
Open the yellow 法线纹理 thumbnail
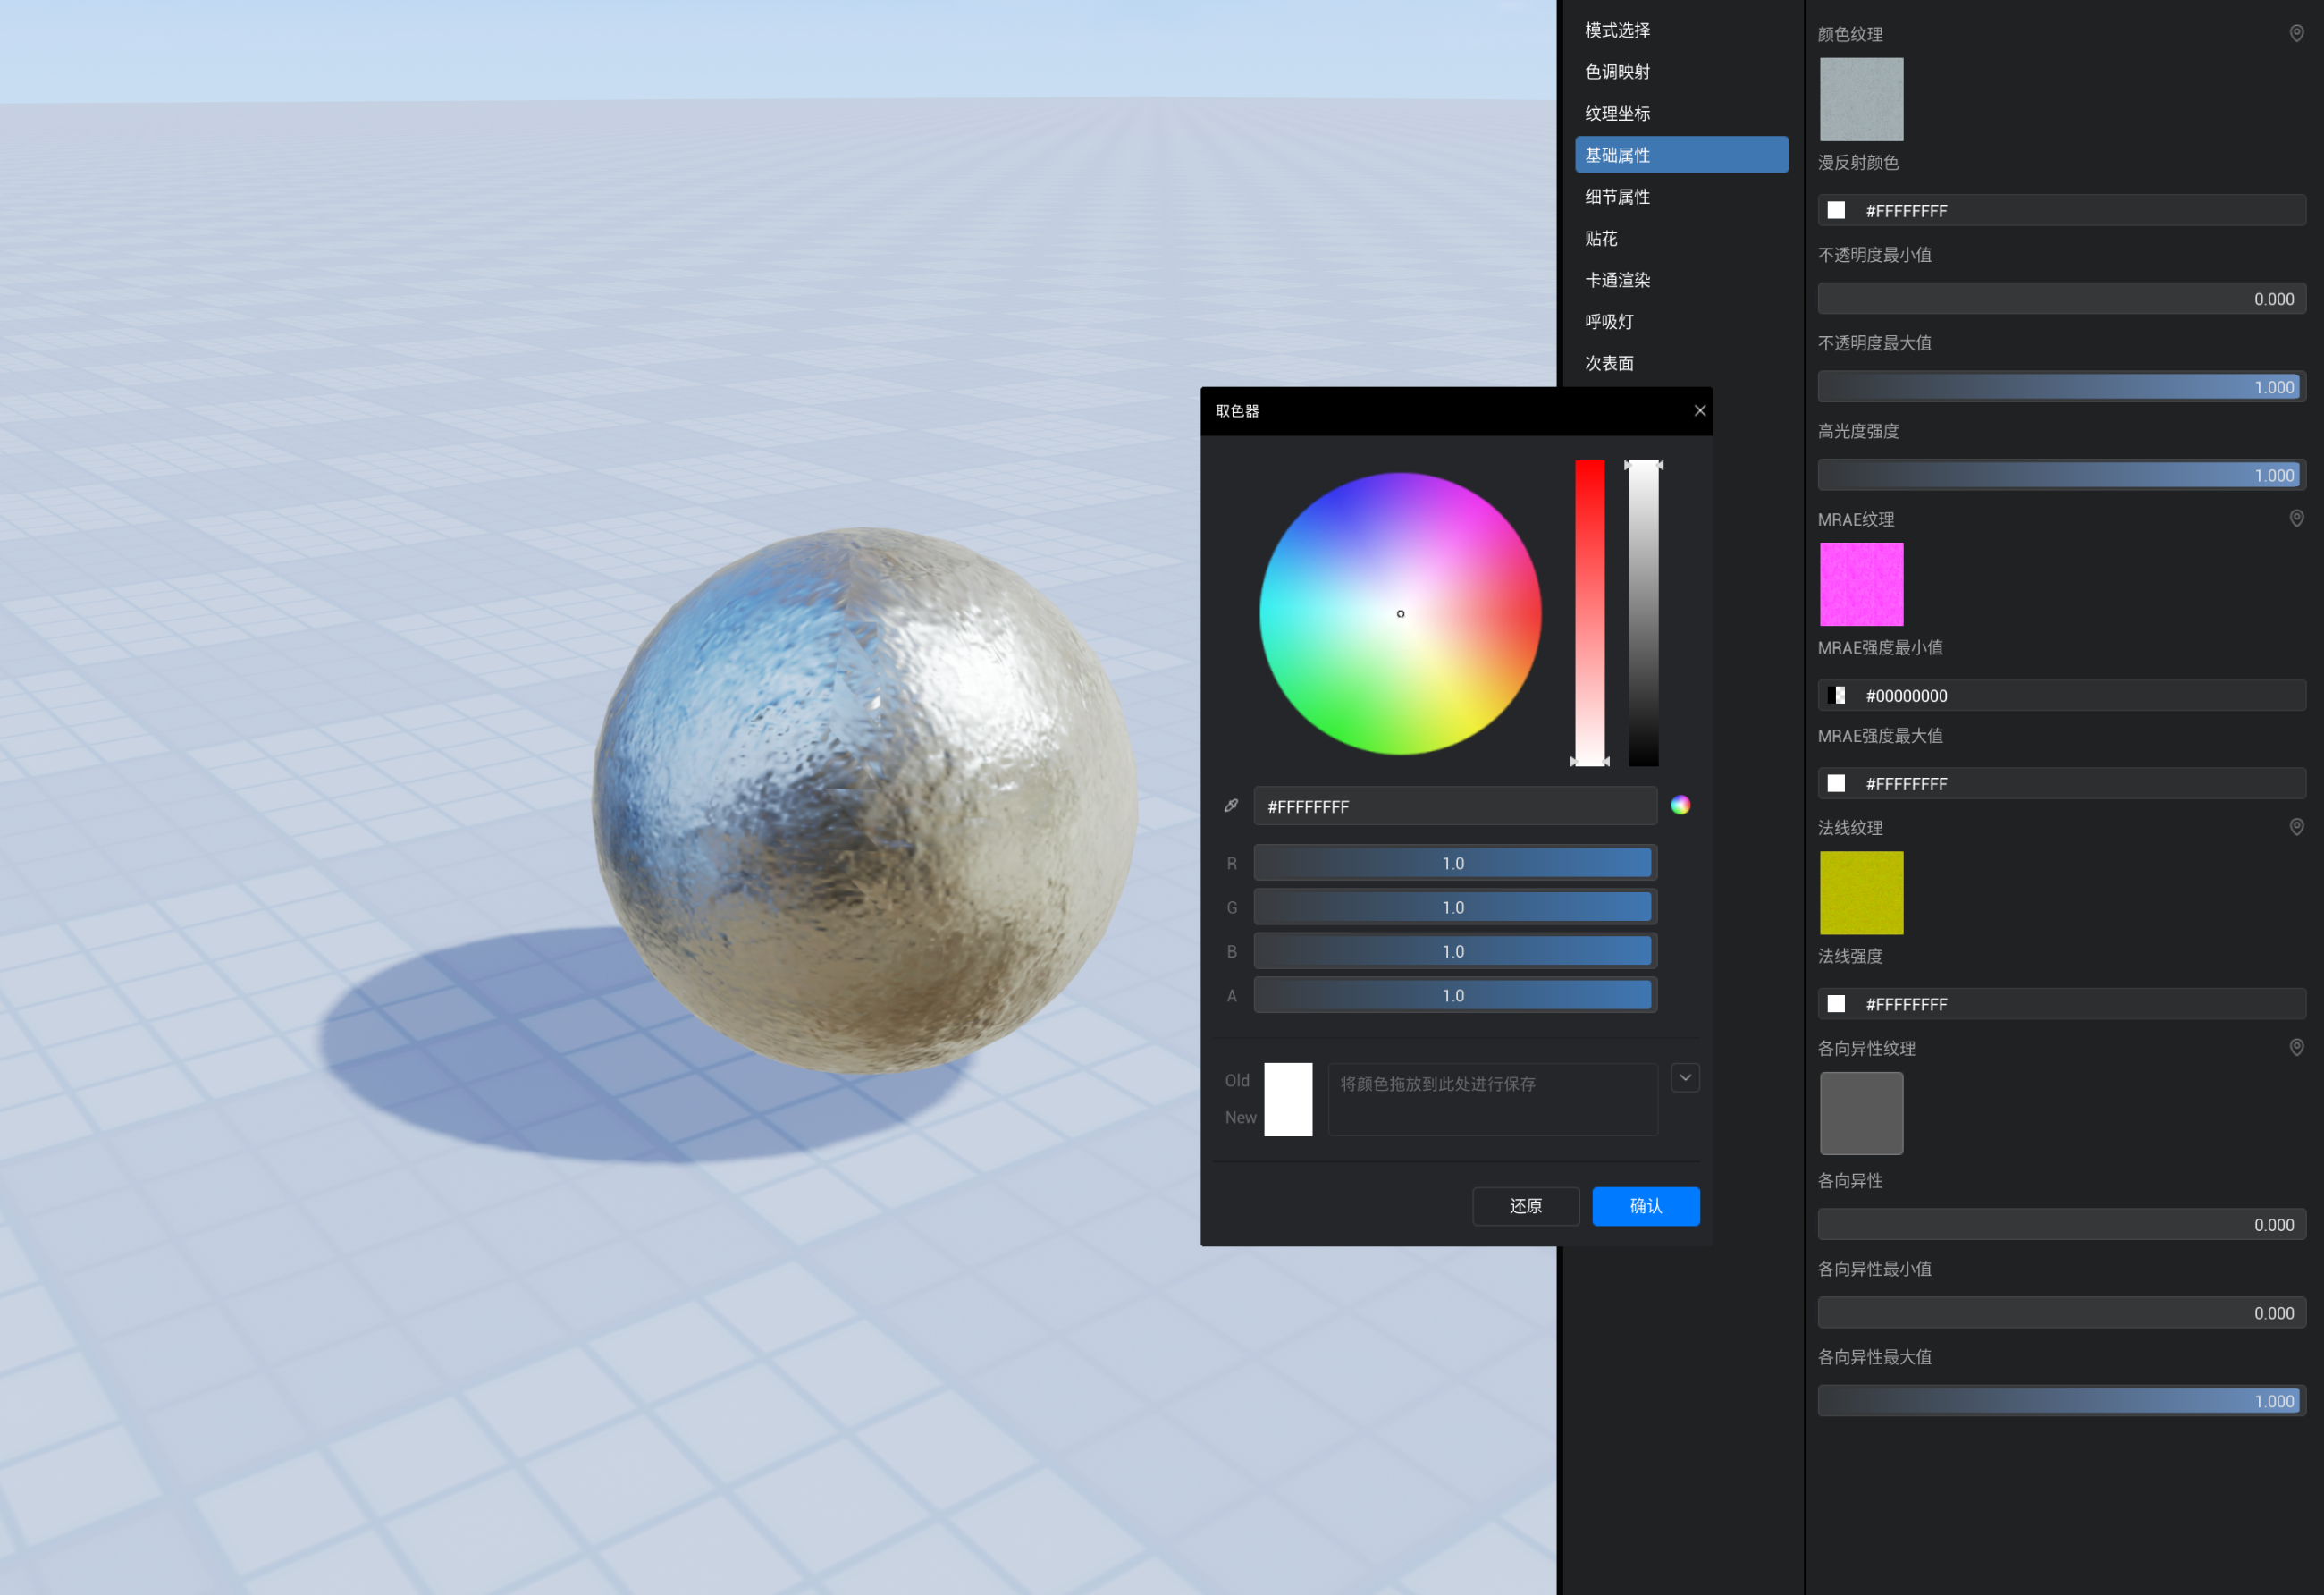click(x=1861, y=893)
